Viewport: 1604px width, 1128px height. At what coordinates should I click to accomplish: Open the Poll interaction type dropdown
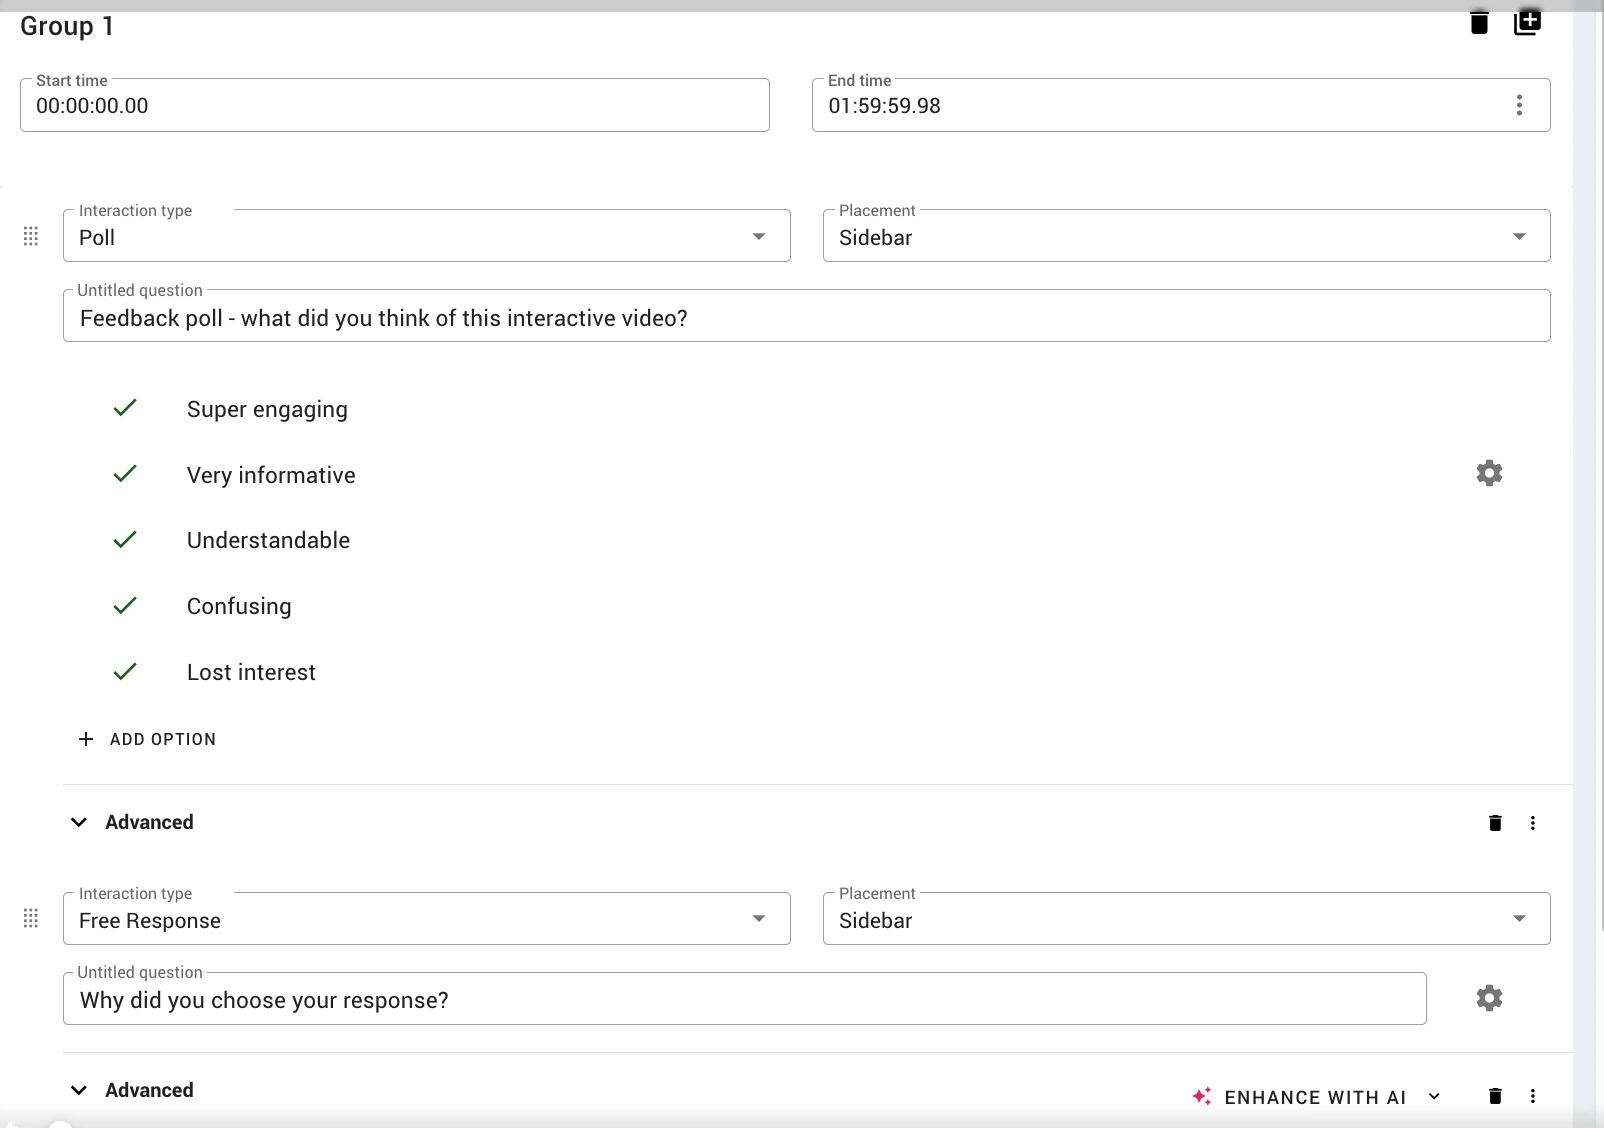click(x=427, y=236)
